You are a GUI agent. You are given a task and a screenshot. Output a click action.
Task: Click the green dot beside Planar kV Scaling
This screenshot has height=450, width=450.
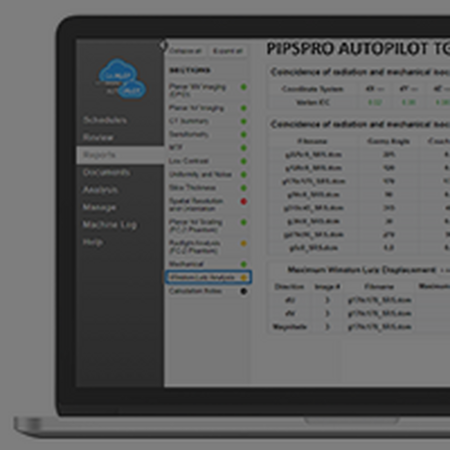[x=244, y=222]
